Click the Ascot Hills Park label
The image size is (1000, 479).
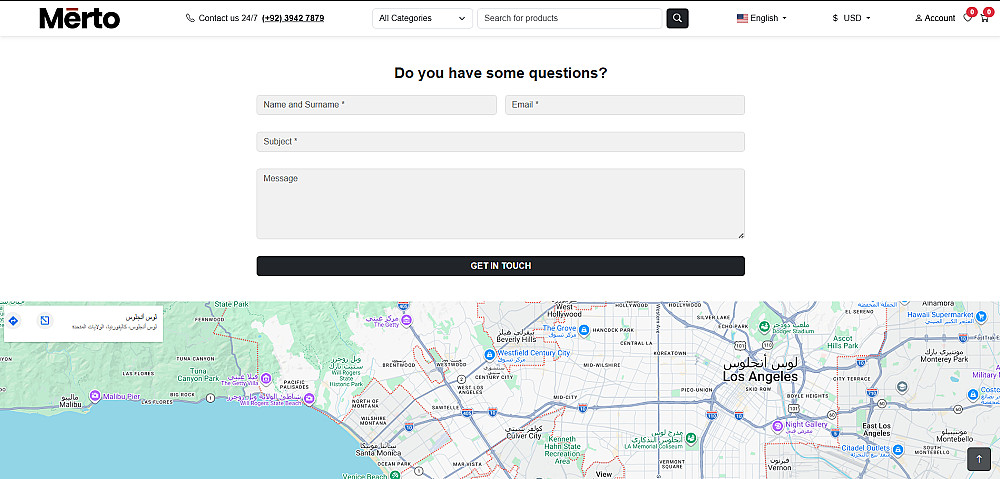click(x=842, y=342)
